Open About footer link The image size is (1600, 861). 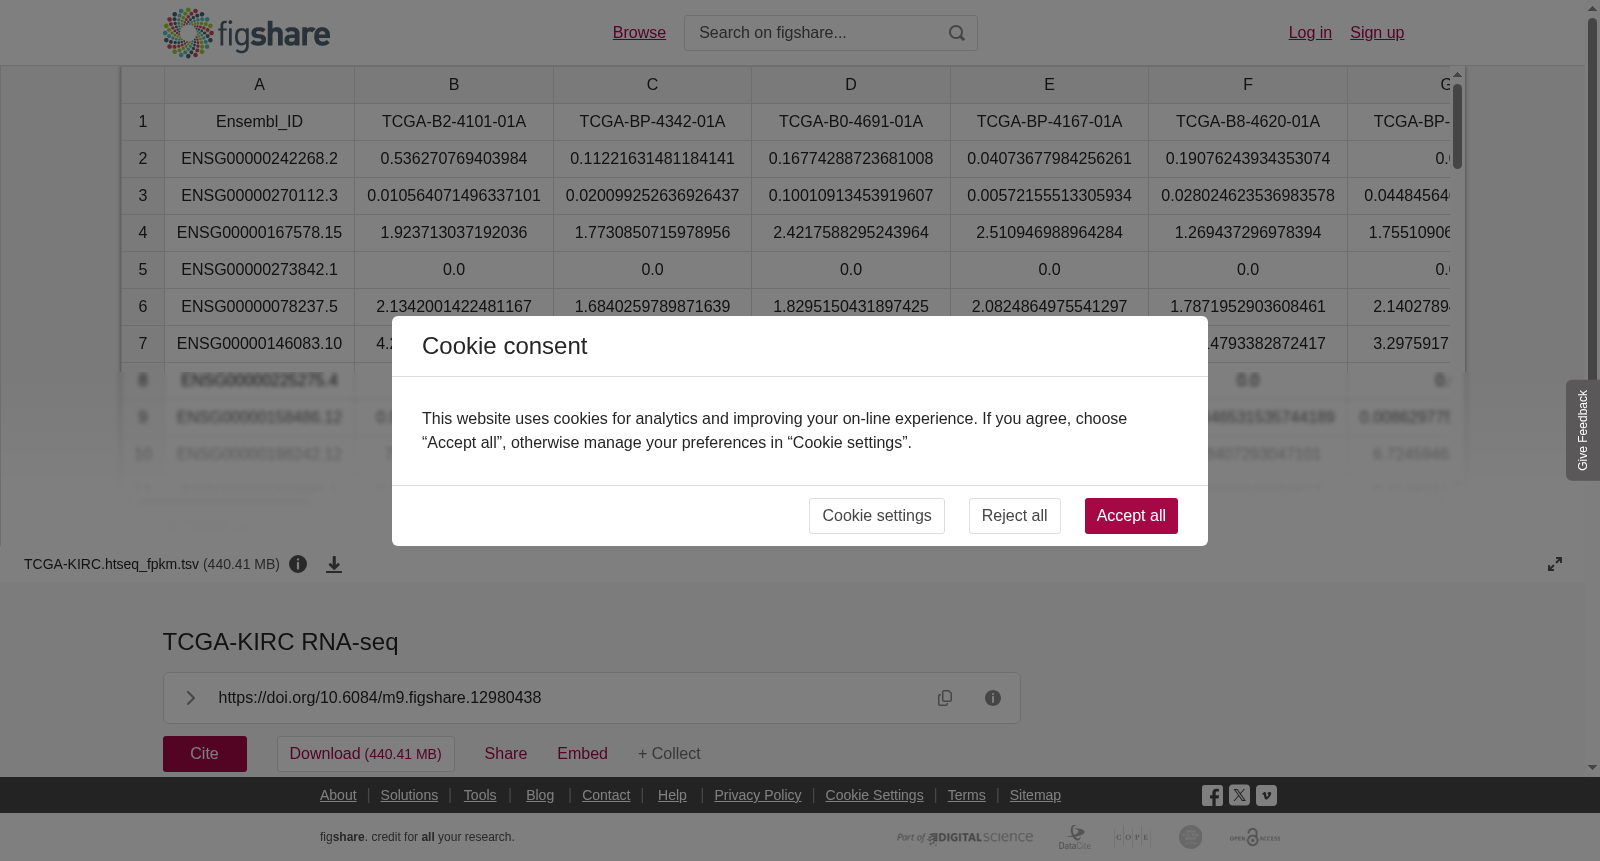click(338, 795)
